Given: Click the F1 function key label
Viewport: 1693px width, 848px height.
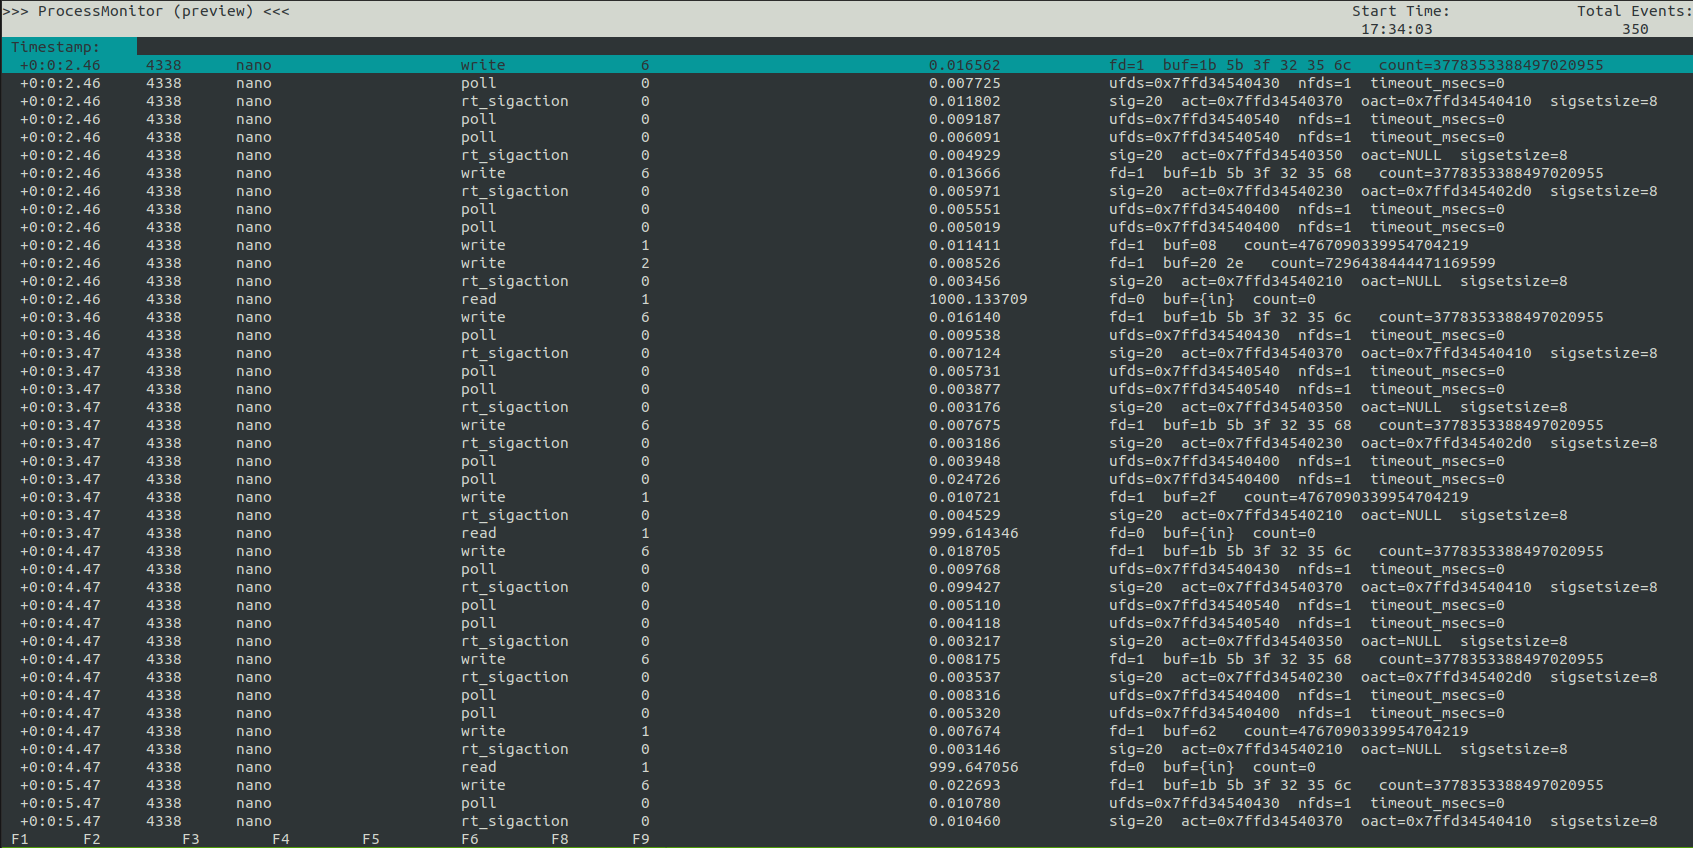Looking at the screenshot, I should [20, 839].
